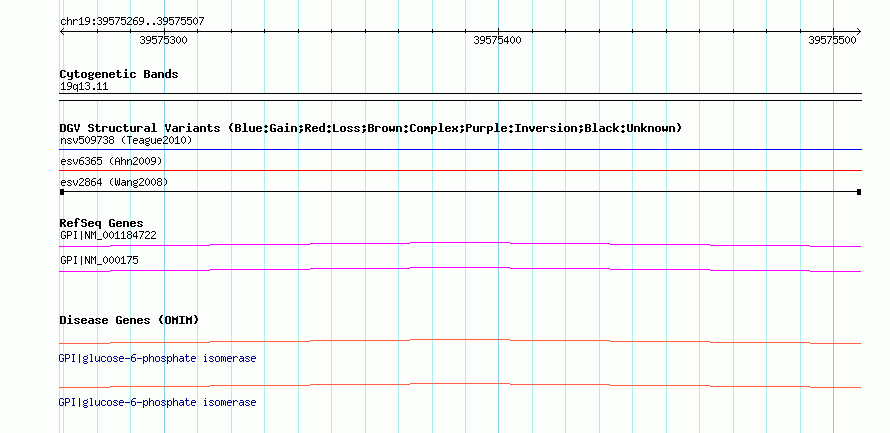Click ruler position label 39575300

pyautogui.click(x=163, y=40)
